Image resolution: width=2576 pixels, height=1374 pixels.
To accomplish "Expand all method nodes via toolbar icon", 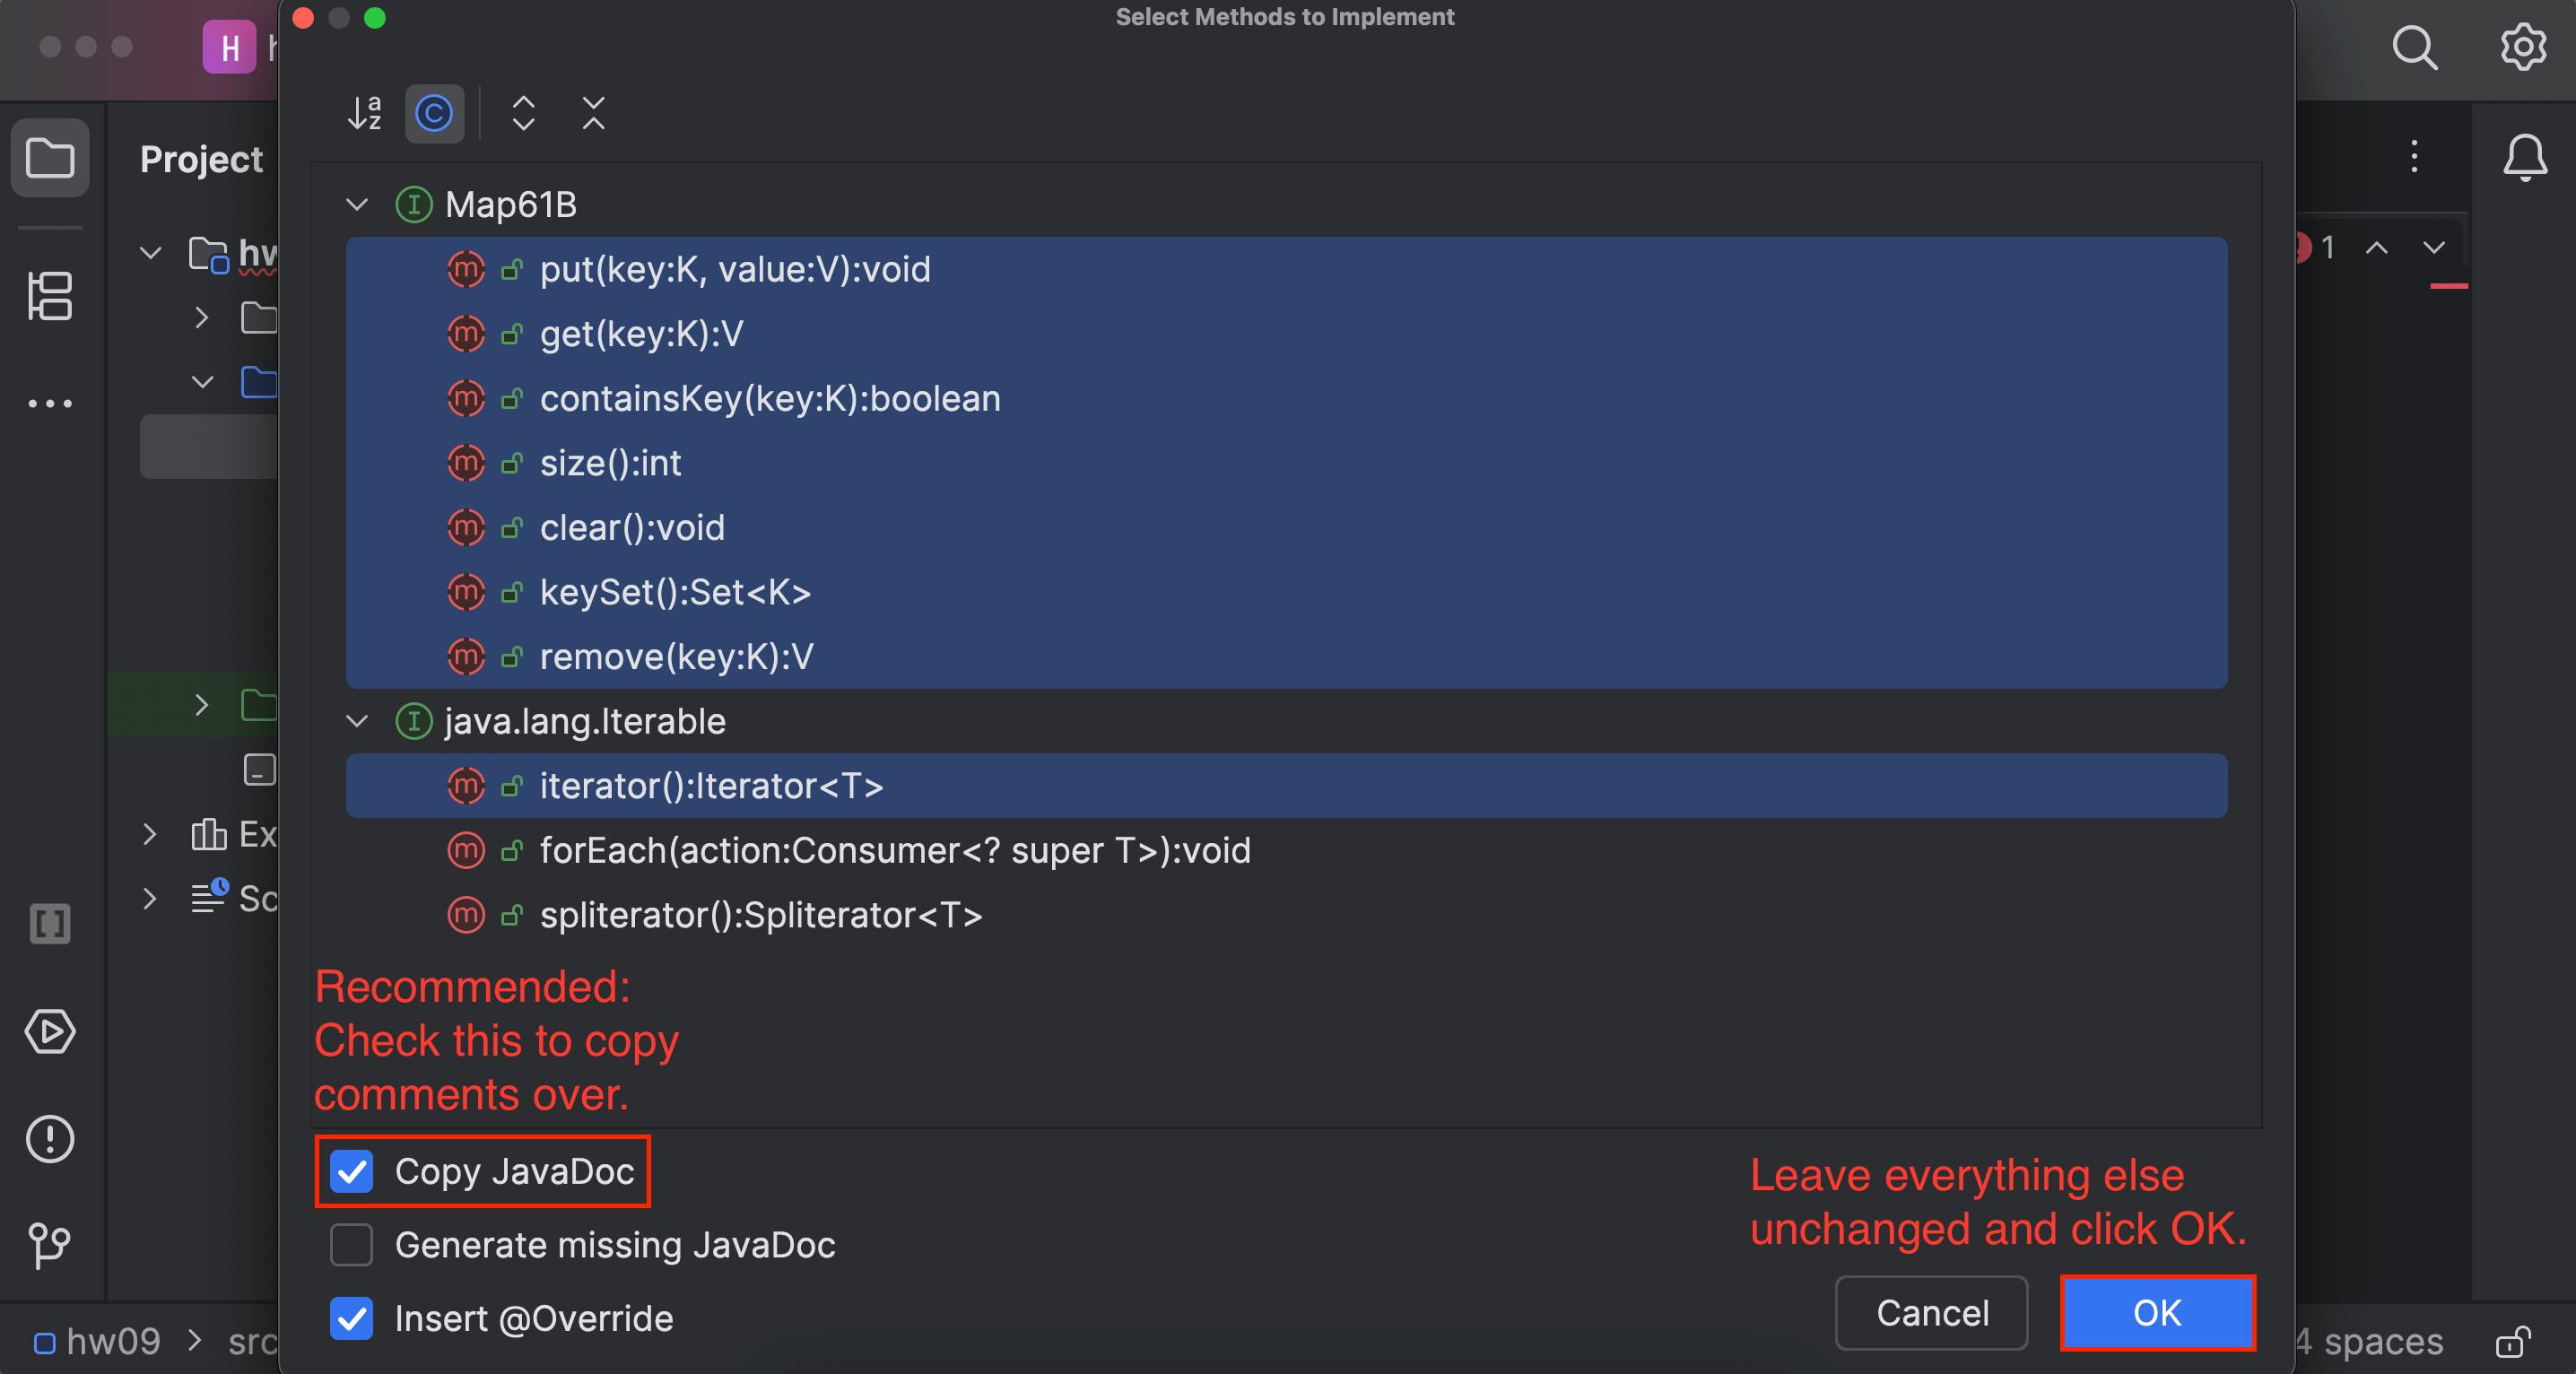I will coord(523,114).
